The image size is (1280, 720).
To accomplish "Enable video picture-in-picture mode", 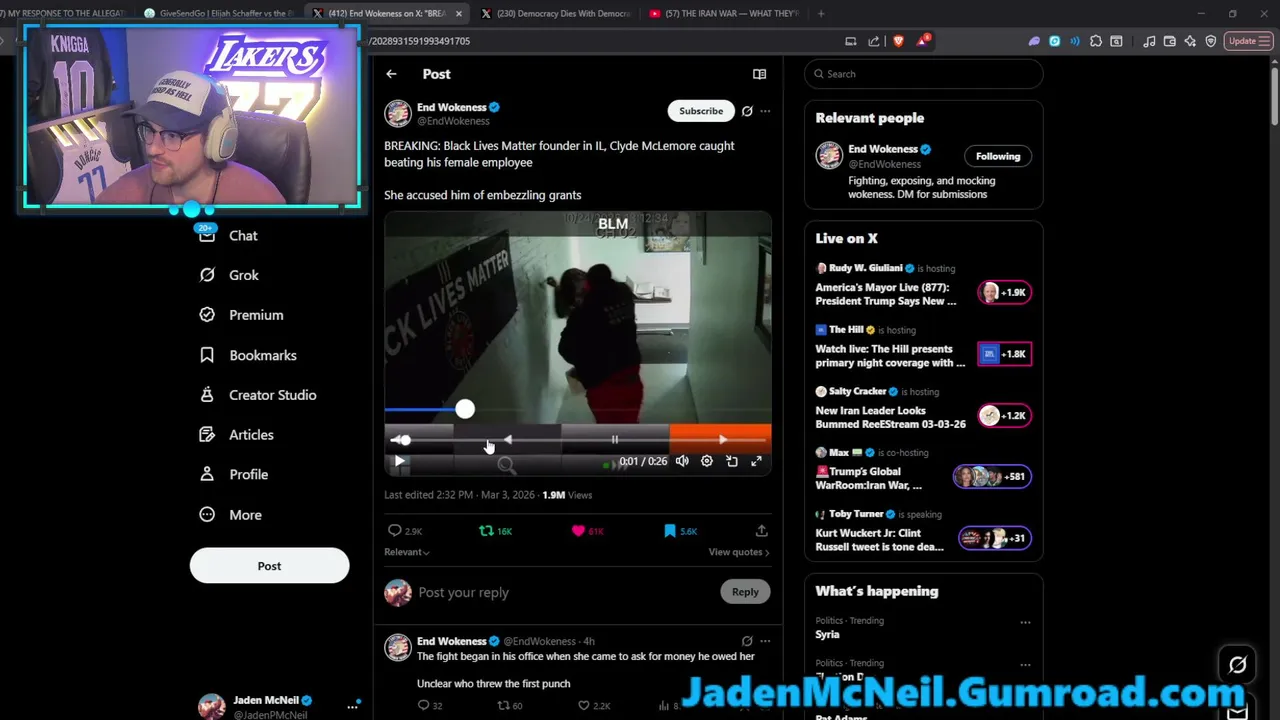I will pos(732,461).
